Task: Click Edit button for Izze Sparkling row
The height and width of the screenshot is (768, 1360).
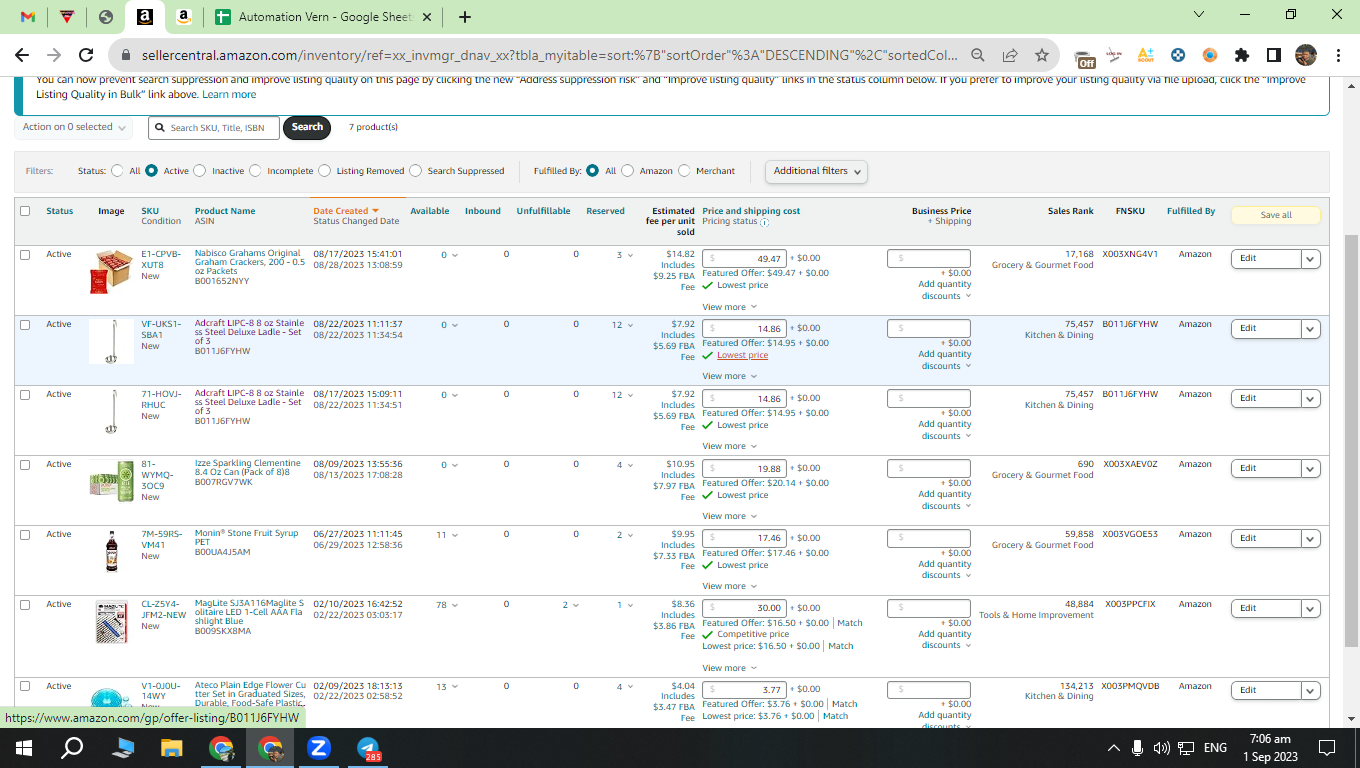Action: pos(1266,469)
